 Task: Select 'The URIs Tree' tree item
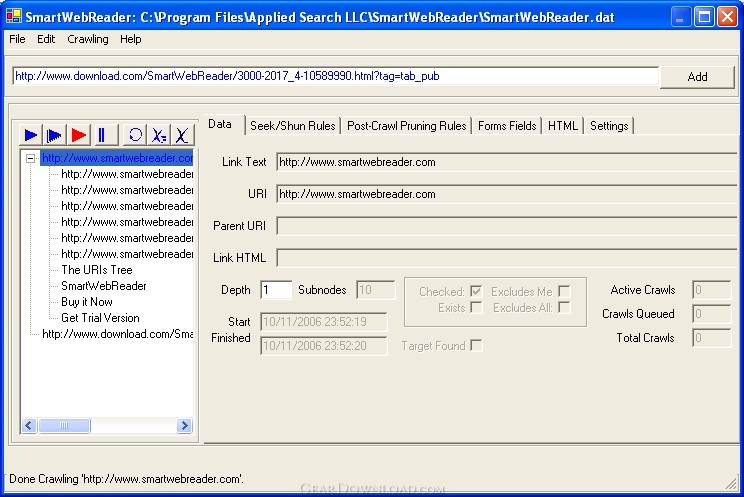coord(97,270)
